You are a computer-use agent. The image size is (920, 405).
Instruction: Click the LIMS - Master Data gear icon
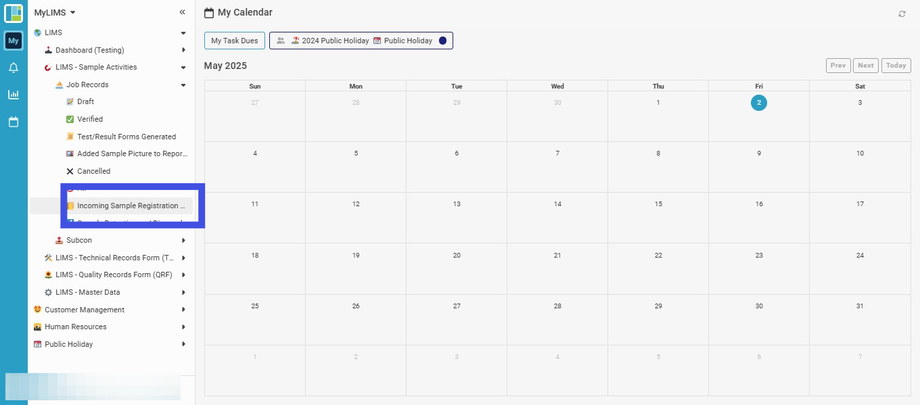point(48,292)
